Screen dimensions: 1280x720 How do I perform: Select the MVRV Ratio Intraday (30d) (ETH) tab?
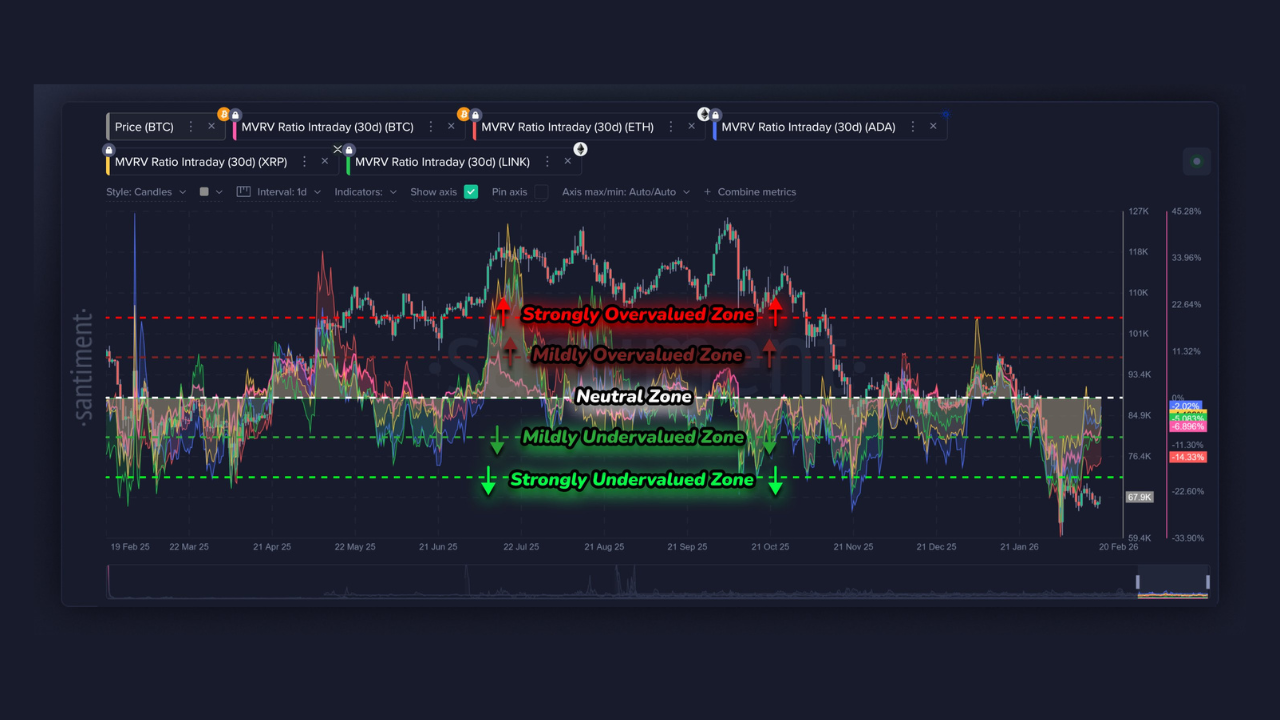567,127
